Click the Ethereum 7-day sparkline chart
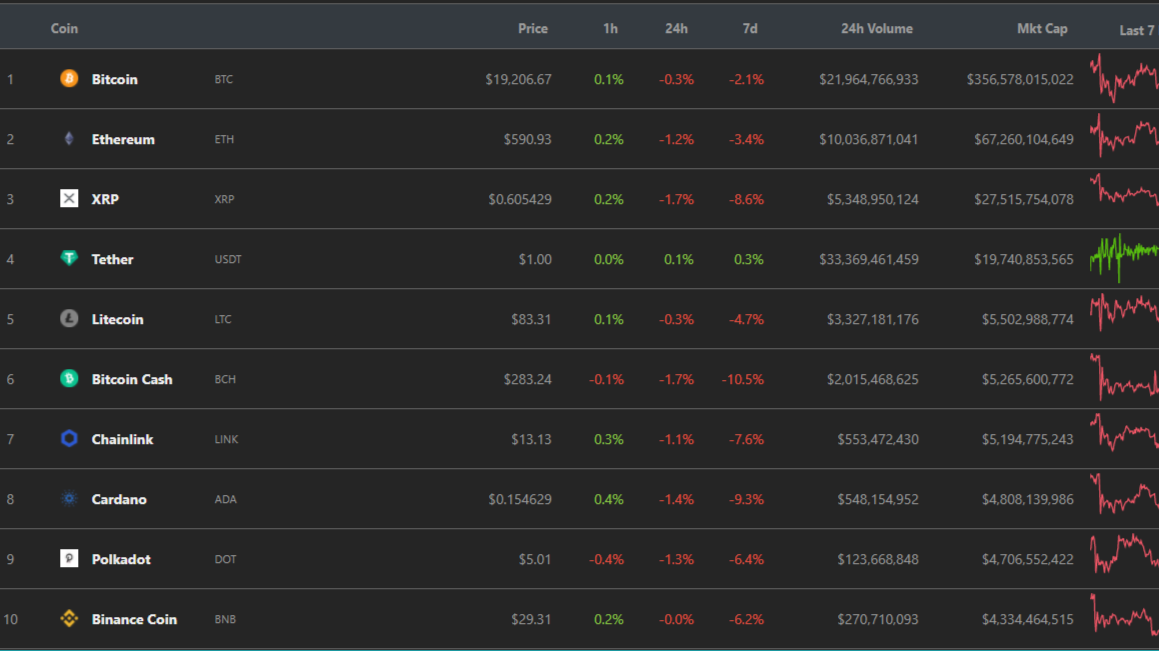Screen dimensions: 1159x651 pos(1124,136)
